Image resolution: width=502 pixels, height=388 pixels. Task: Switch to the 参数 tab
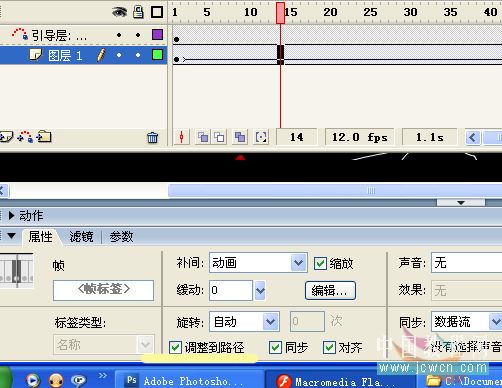point(121,237)
